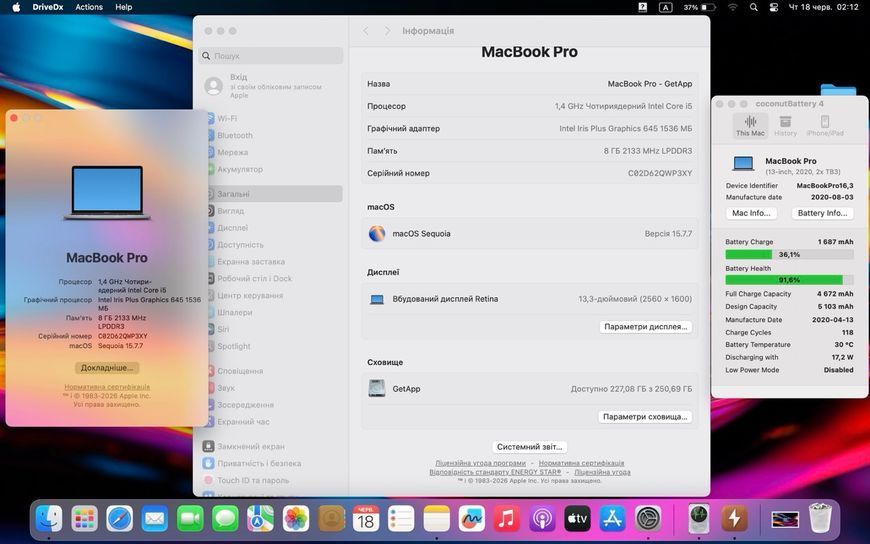
Task: Click Battery Info... button in coconutBattery
Action: coord(822,213)
